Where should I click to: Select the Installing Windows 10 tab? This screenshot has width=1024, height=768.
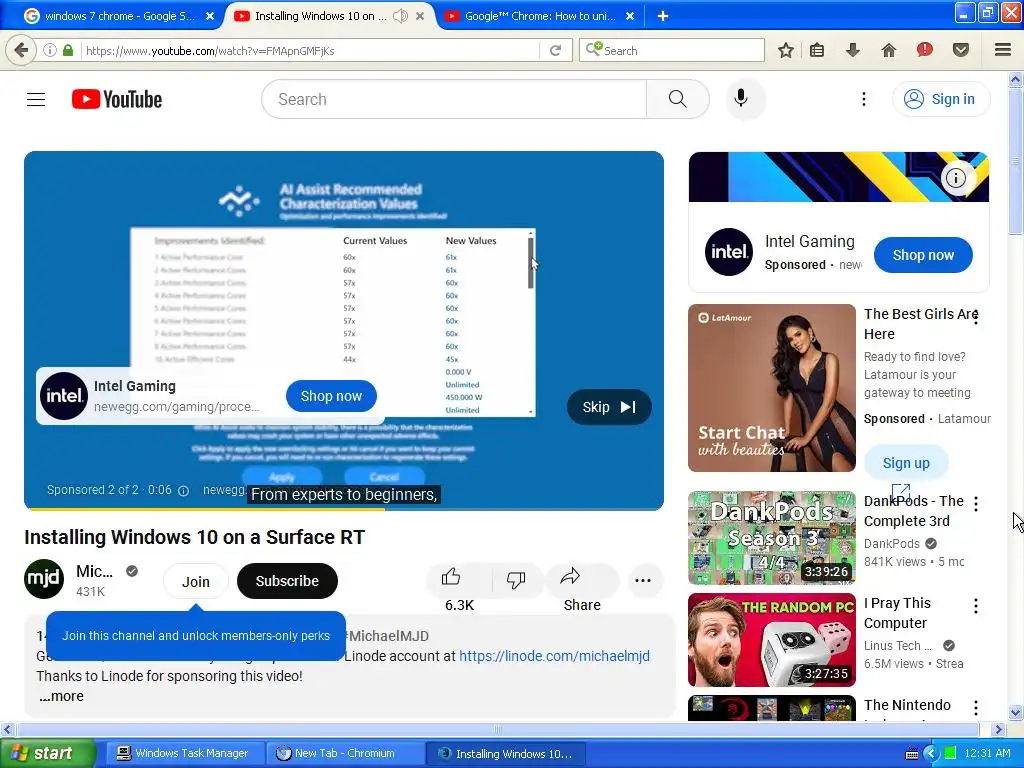[320, 16]
